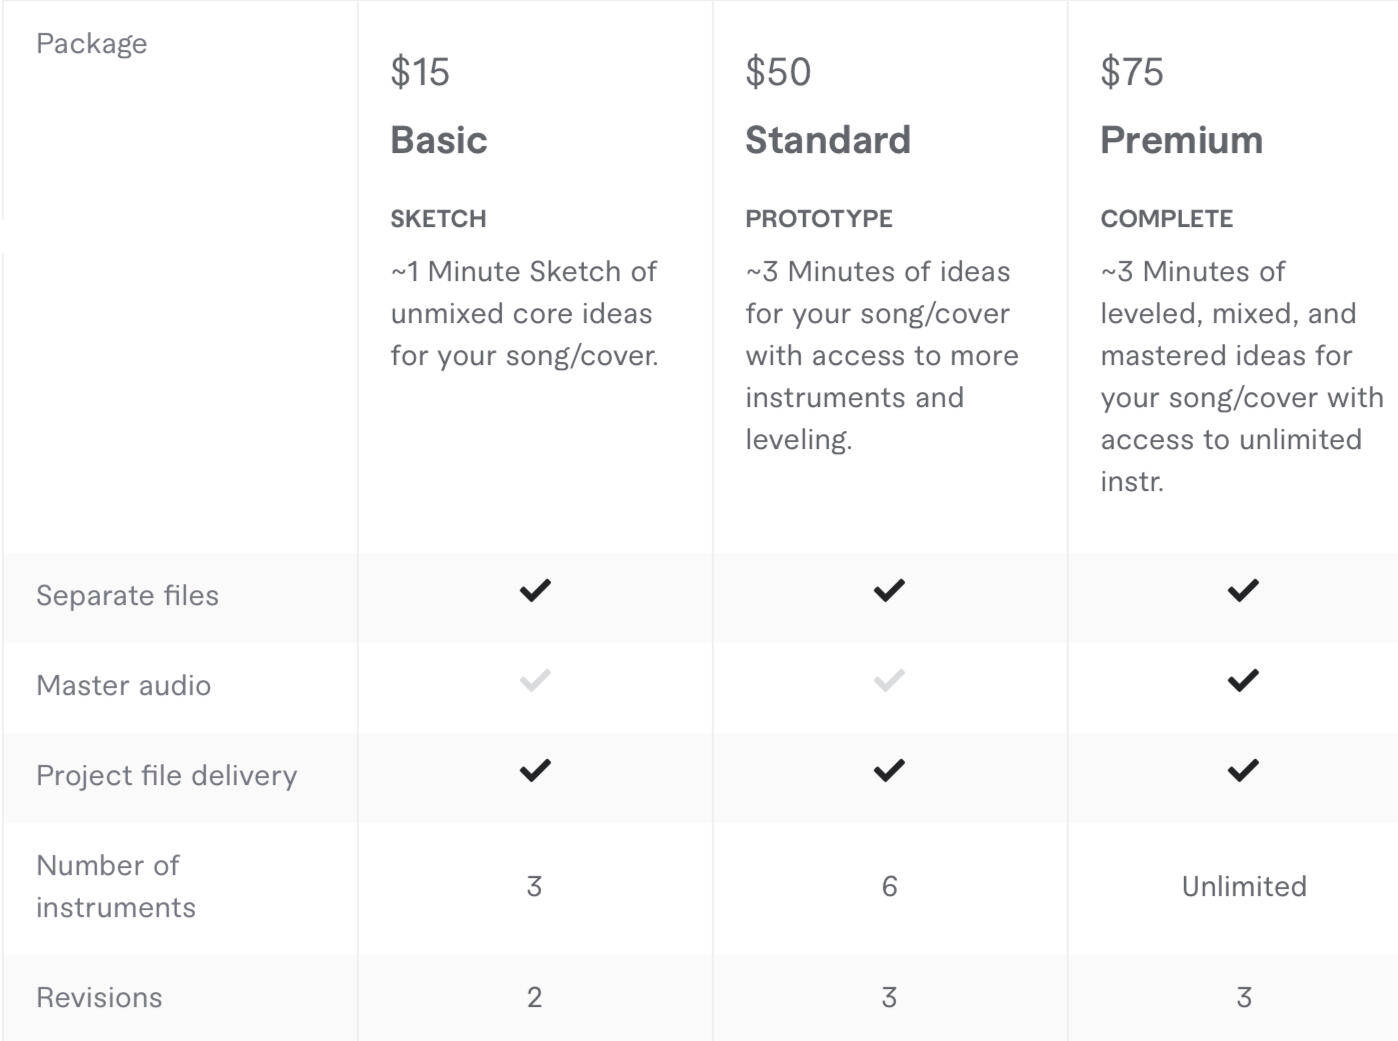Click the greyed Master audio checkmark under Basic
The height and width of the screenshot is (1041, 1398).
(535, 681)
